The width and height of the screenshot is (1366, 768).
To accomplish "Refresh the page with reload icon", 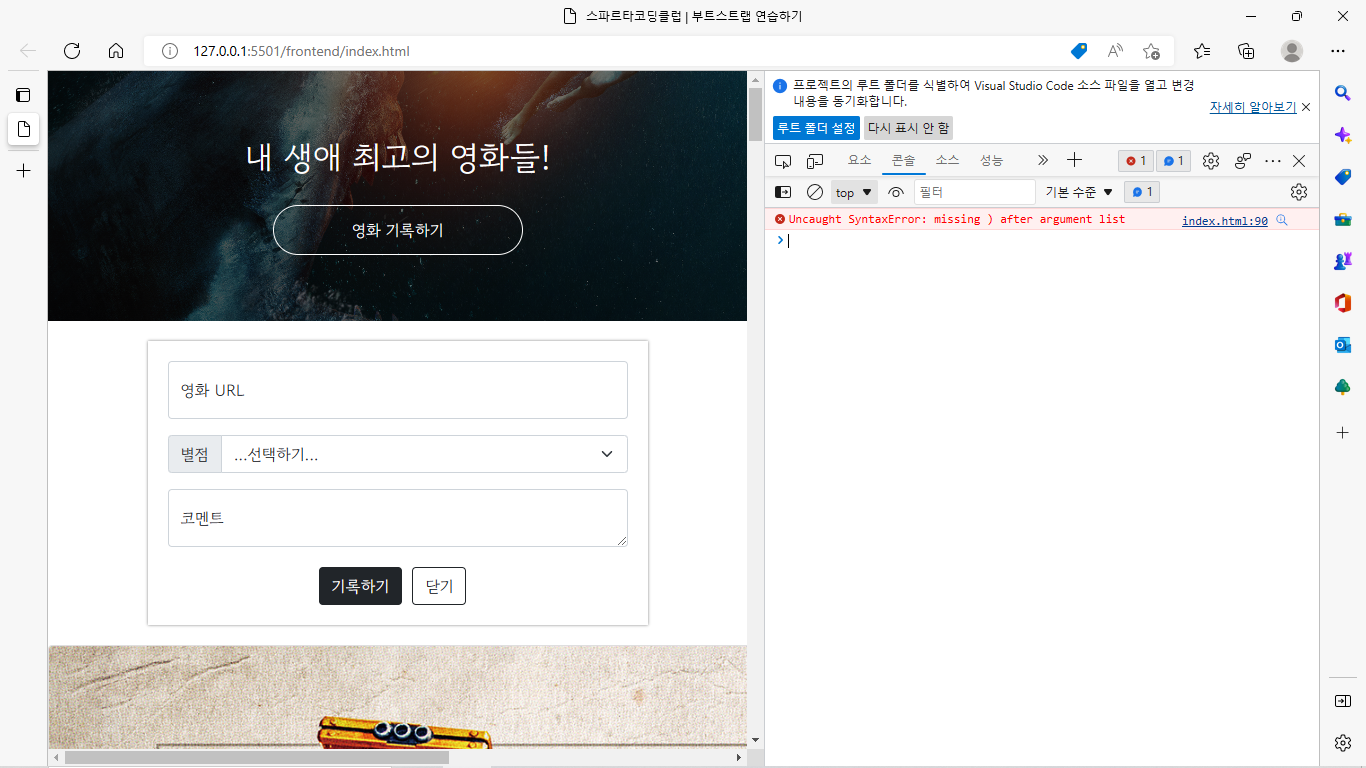I will click(72, 51).
